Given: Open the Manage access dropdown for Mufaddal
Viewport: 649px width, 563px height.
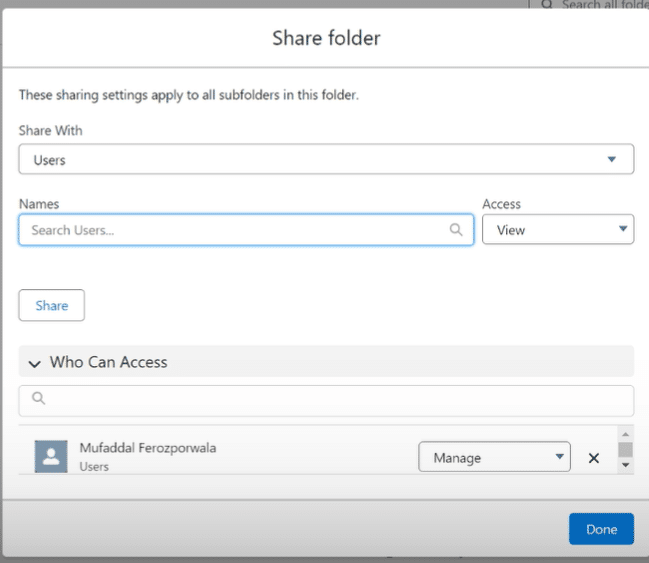Looking at the screenshot, I should pos(493,457).
